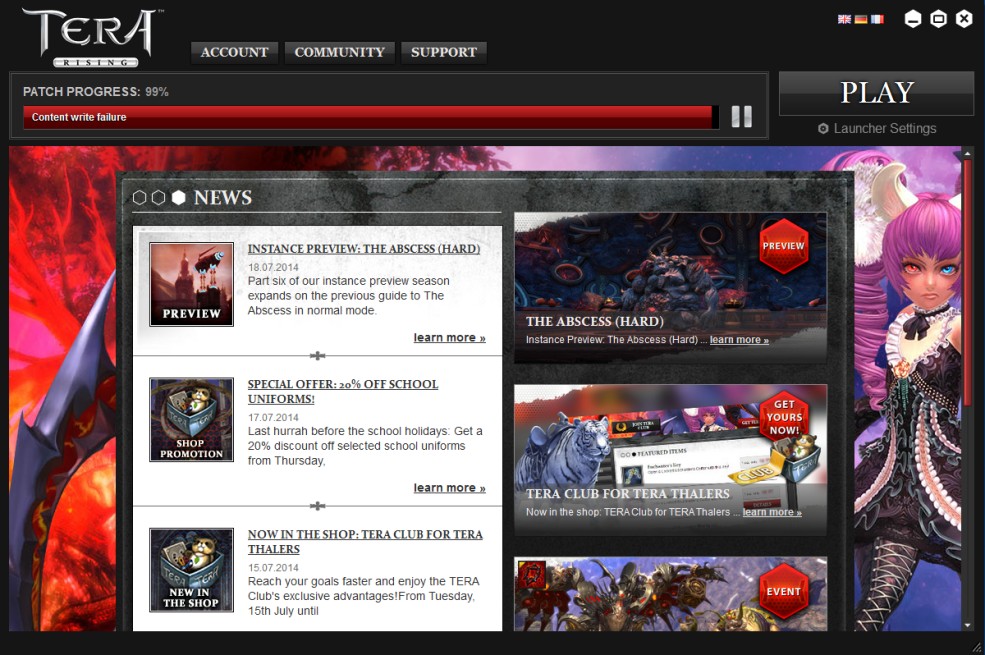Open The Abscess (Hard) banner image

coord(670,288)
